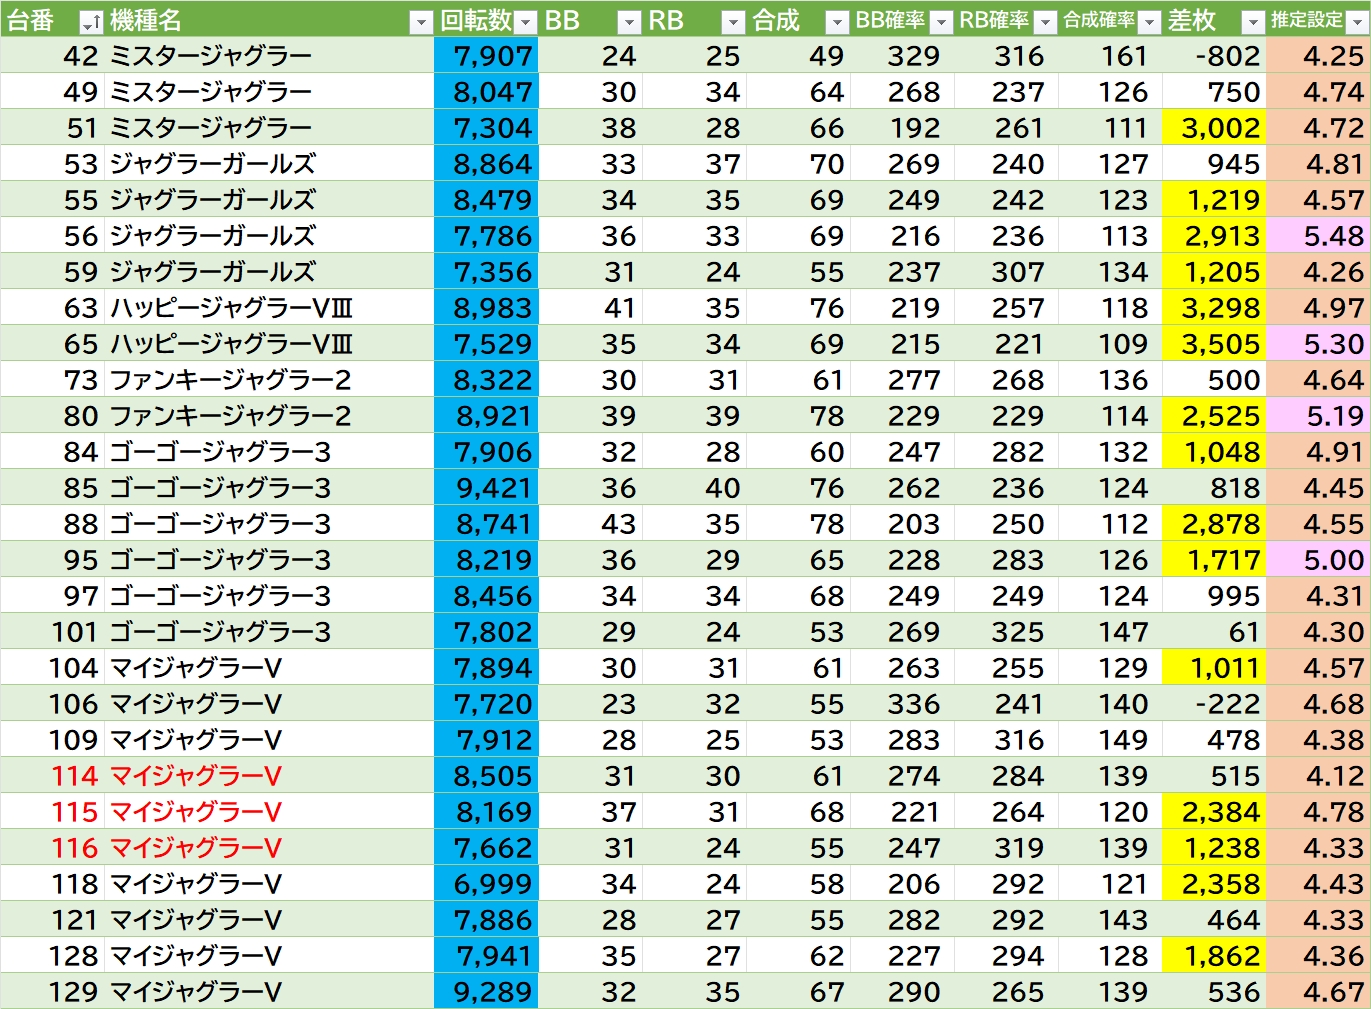
Task: Click the 6,999 回転数 cell
Action: coord(486,884)
